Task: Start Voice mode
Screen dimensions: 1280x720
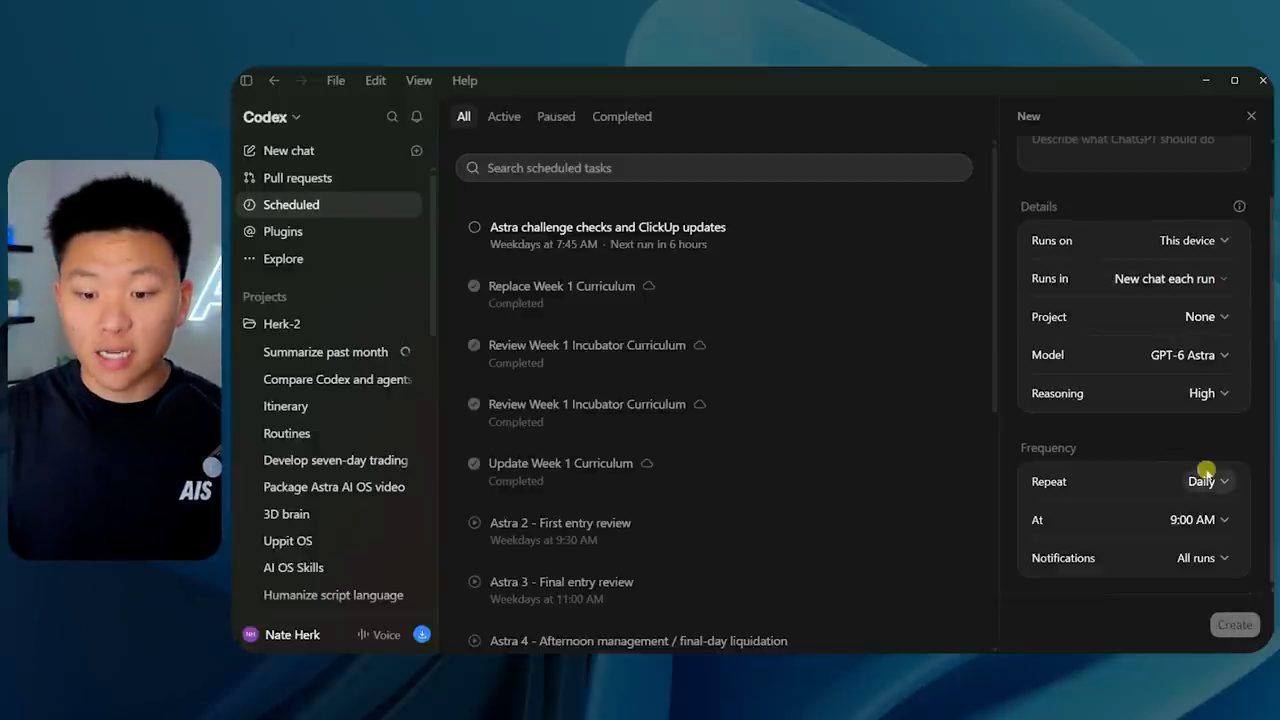Action: pos(379,635)
